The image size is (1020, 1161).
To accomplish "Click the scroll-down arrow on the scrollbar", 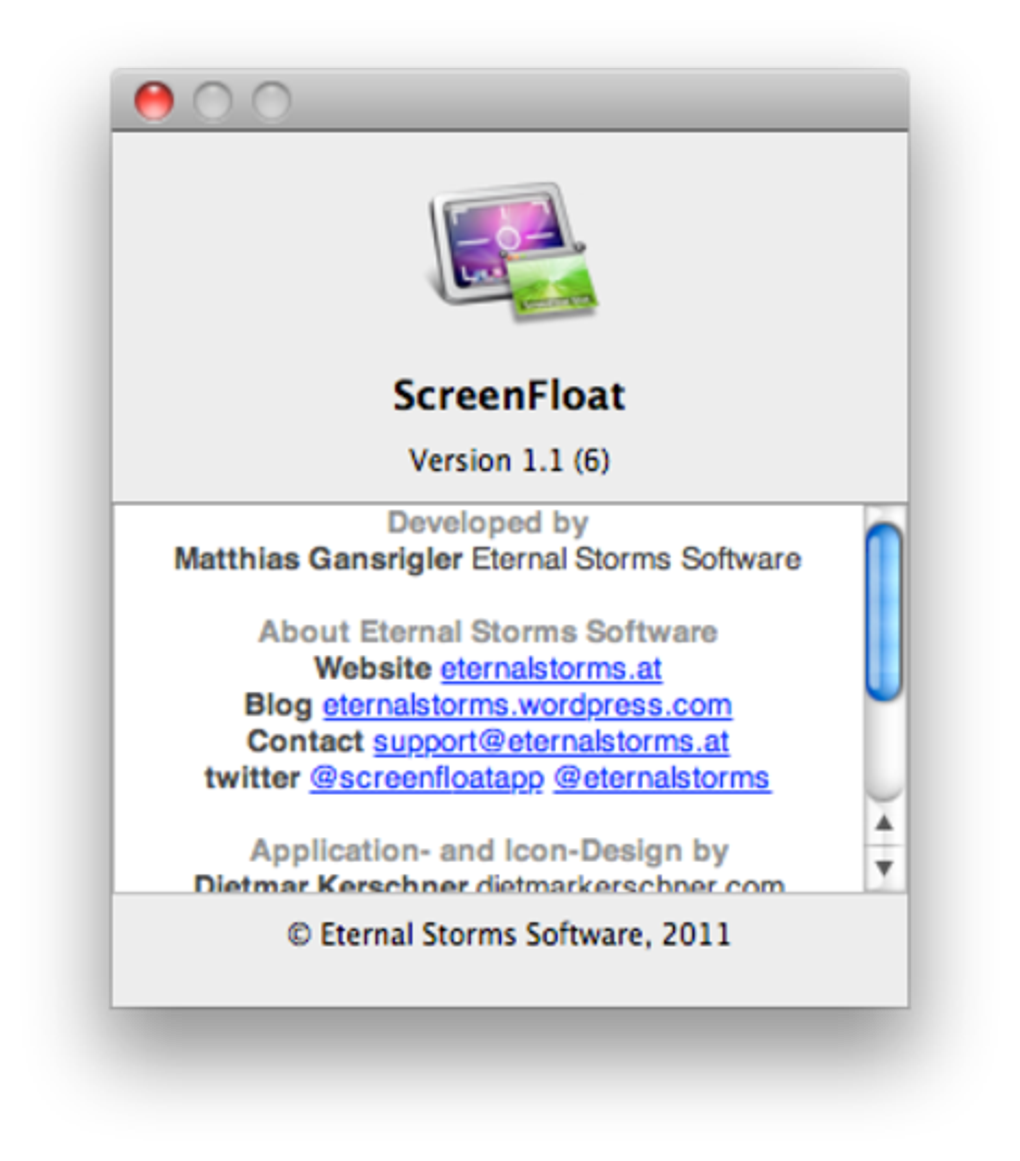I will [884, 868].
